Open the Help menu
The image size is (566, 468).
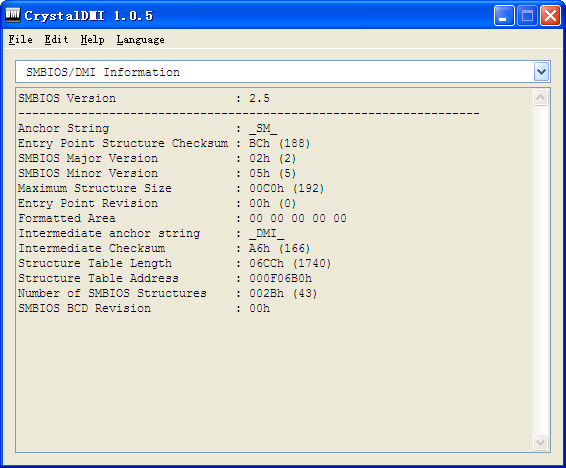92,39
